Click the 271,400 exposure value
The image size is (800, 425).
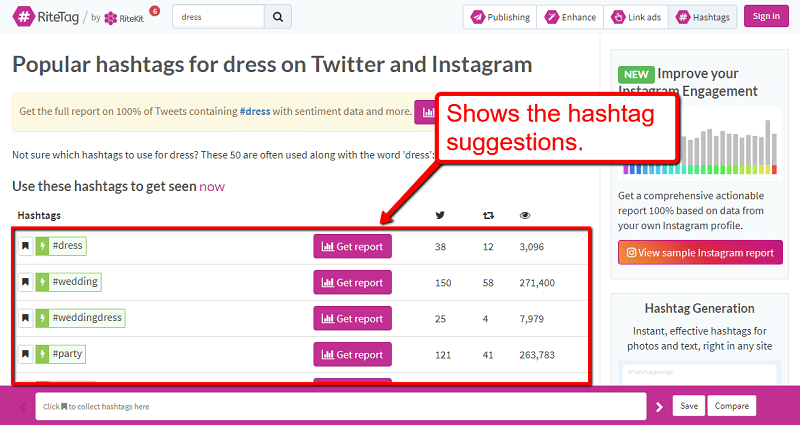537,283
